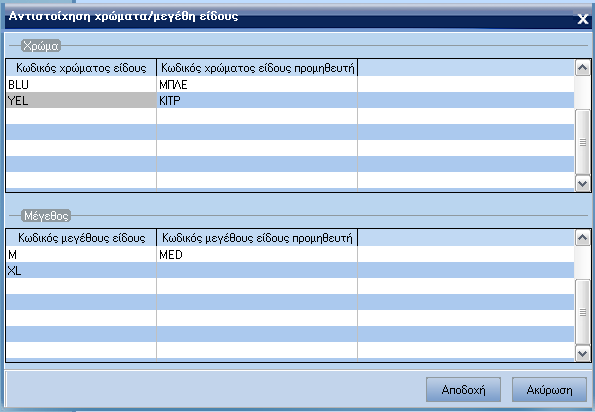Click the Κωδικός μεγέθους είδους column header

pos(81,238)
